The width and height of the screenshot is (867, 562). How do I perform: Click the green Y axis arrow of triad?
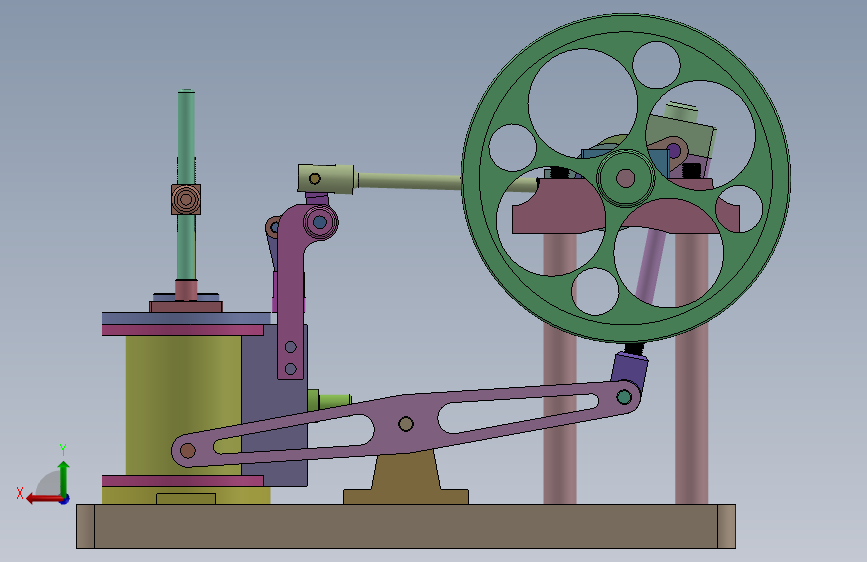coord(64,477)
